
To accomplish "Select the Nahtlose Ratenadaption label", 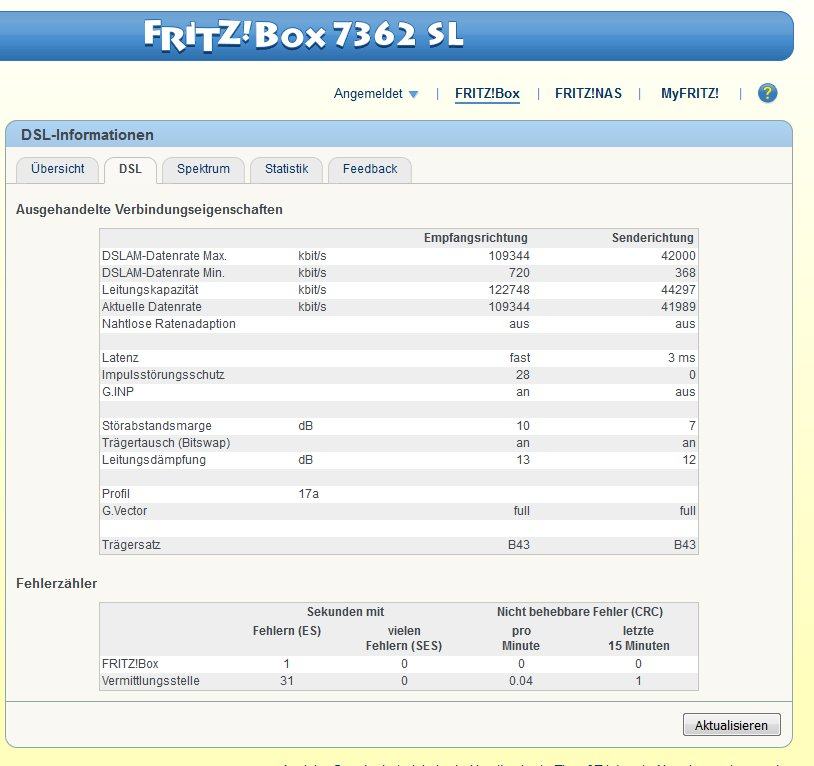I will click(x=169, y=324).
